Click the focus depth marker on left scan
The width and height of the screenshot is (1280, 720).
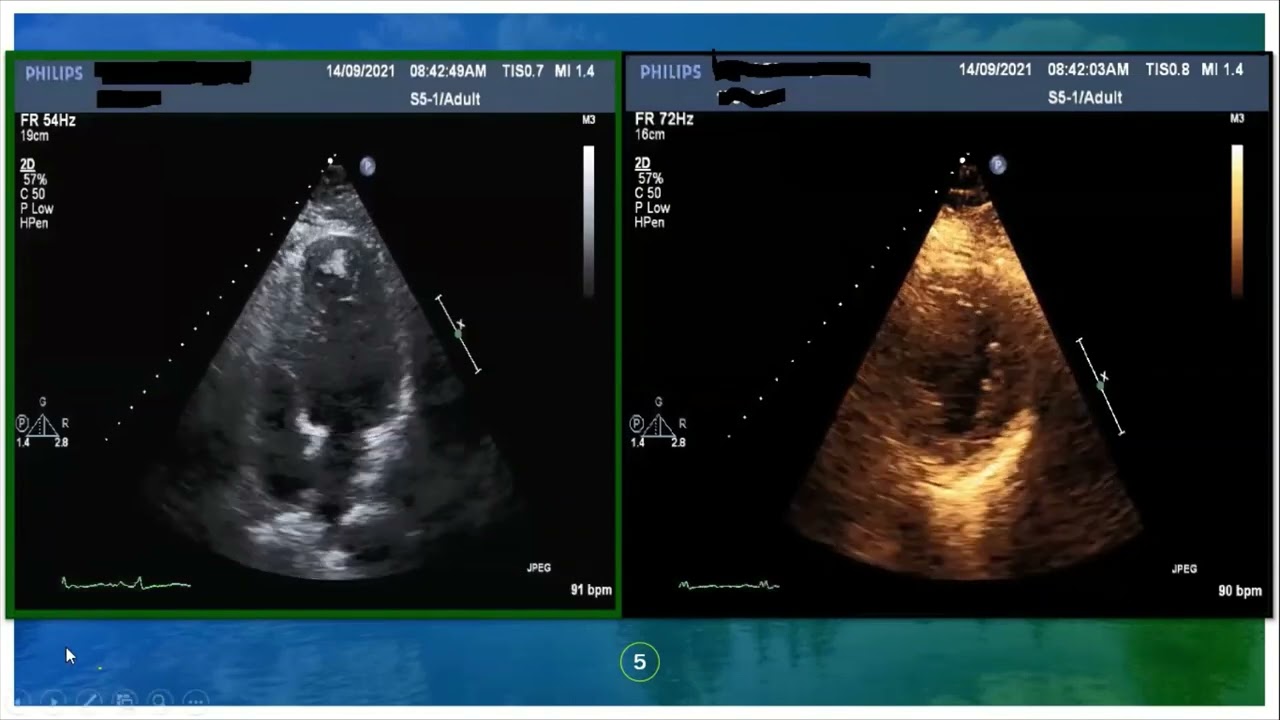click(459, 334)
